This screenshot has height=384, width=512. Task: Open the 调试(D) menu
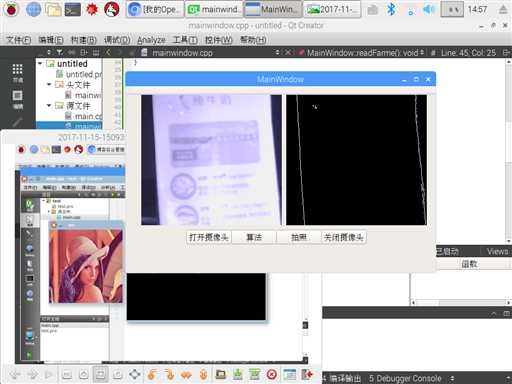coord(117,40)
